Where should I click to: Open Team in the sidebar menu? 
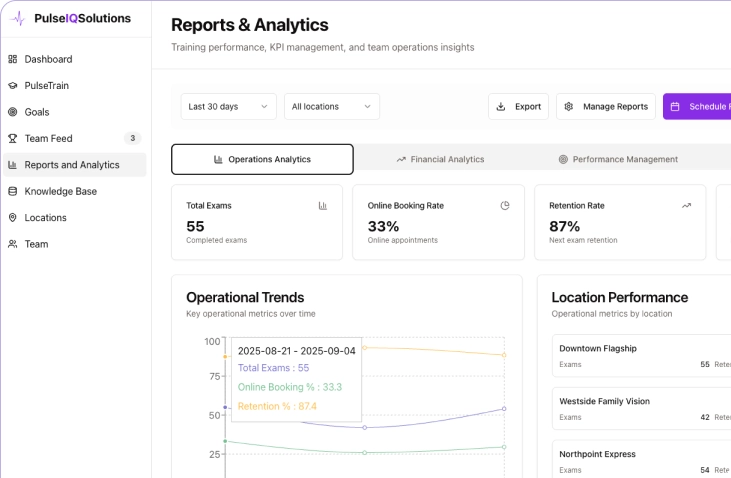coord(36,244)
